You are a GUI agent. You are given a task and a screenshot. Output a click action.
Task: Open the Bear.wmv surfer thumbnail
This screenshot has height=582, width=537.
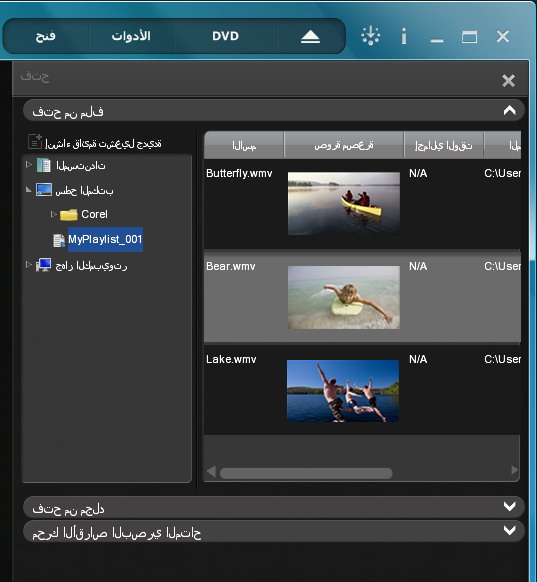pyautogui.click(x=344, y=297)
